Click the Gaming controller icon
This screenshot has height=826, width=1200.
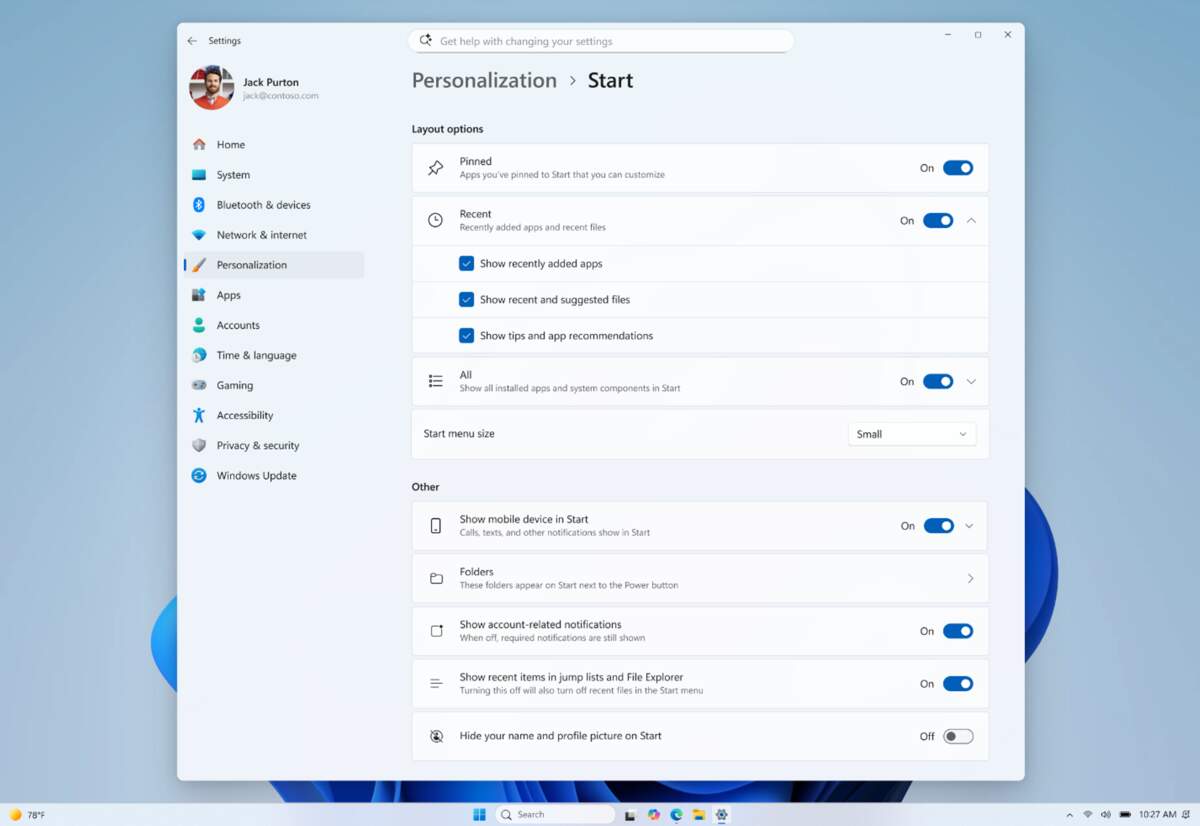click(x=199, y=385)
